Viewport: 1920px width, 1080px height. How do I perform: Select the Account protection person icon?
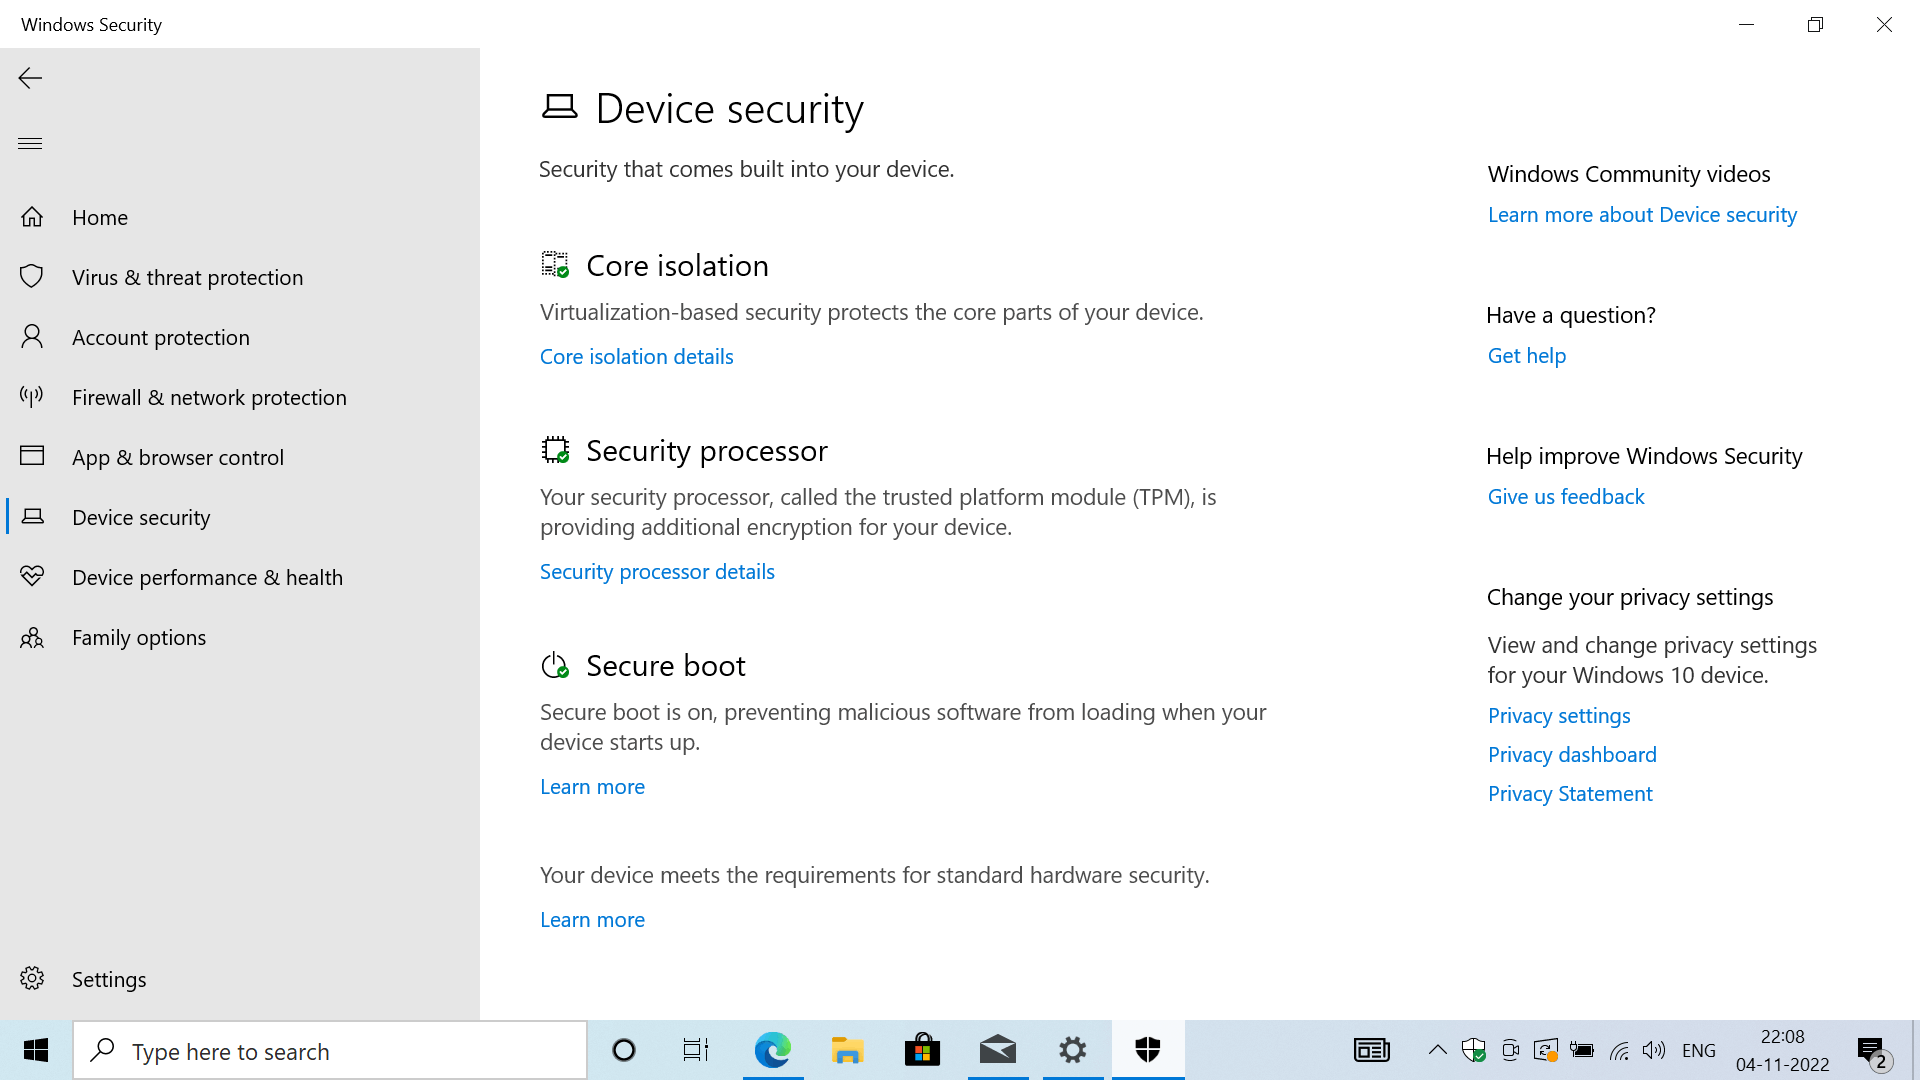32,336
